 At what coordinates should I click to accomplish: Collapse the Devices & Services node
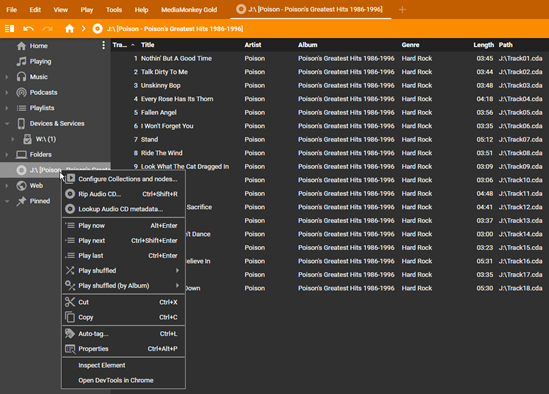click(7, 124)
